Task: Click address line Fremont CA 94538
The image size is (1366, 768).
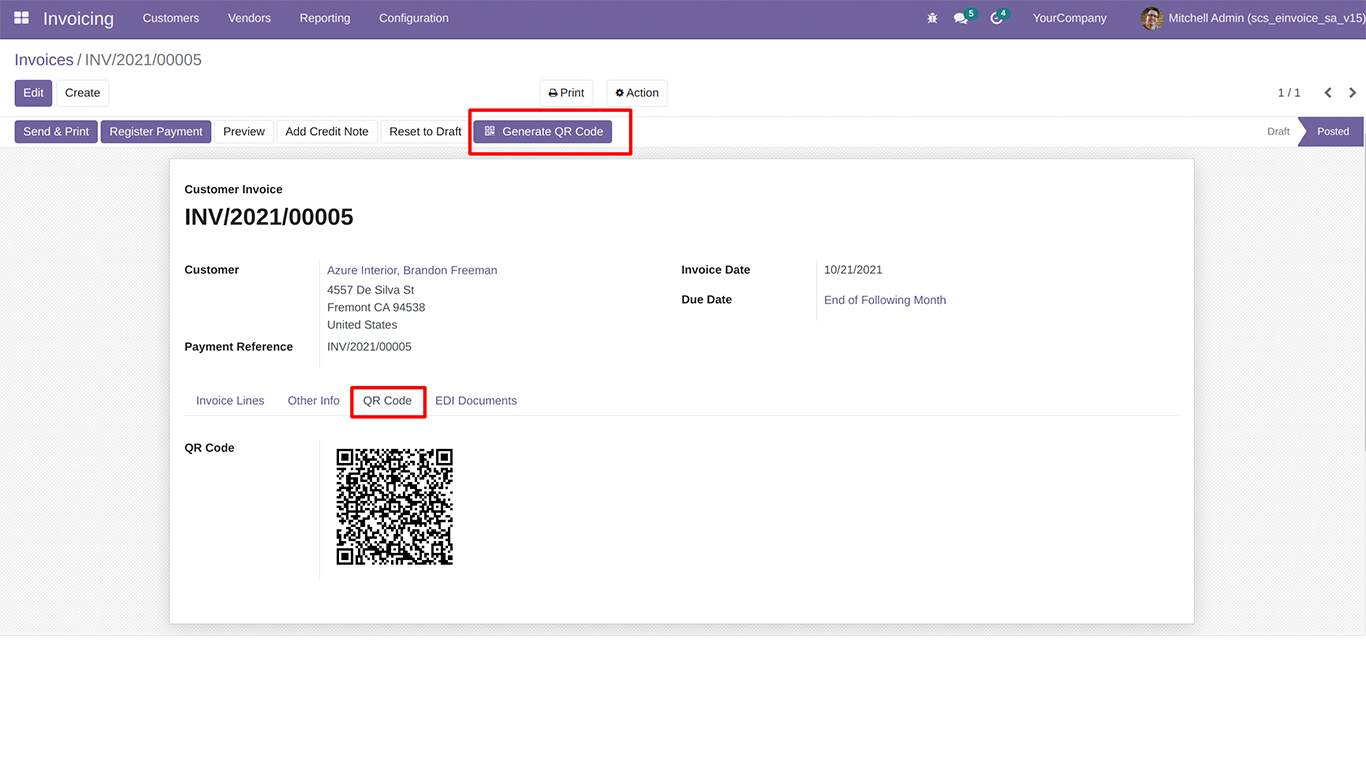Action: click(376, 308)
